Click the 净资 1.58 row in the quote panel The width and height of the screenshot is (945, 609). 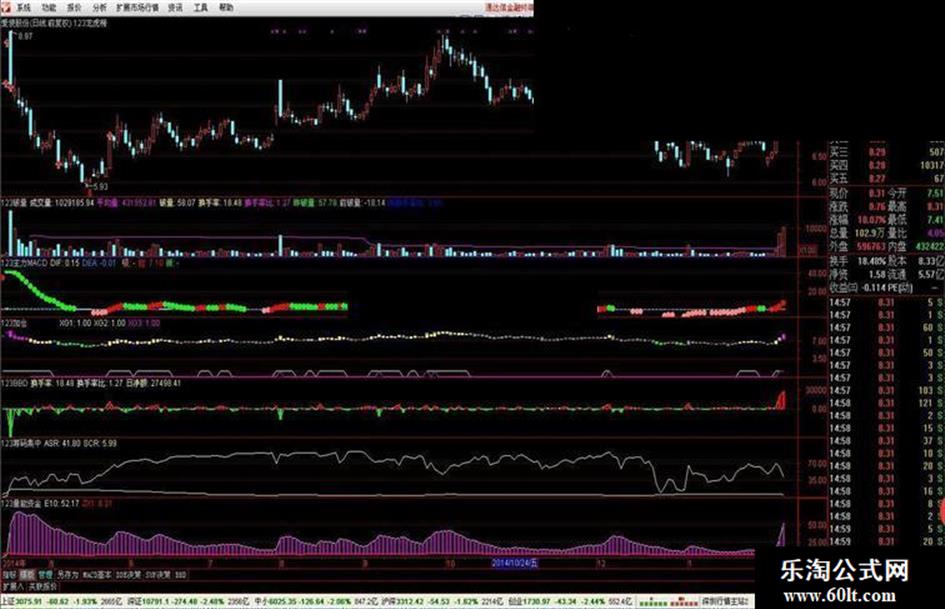click(x=858, y=274)
